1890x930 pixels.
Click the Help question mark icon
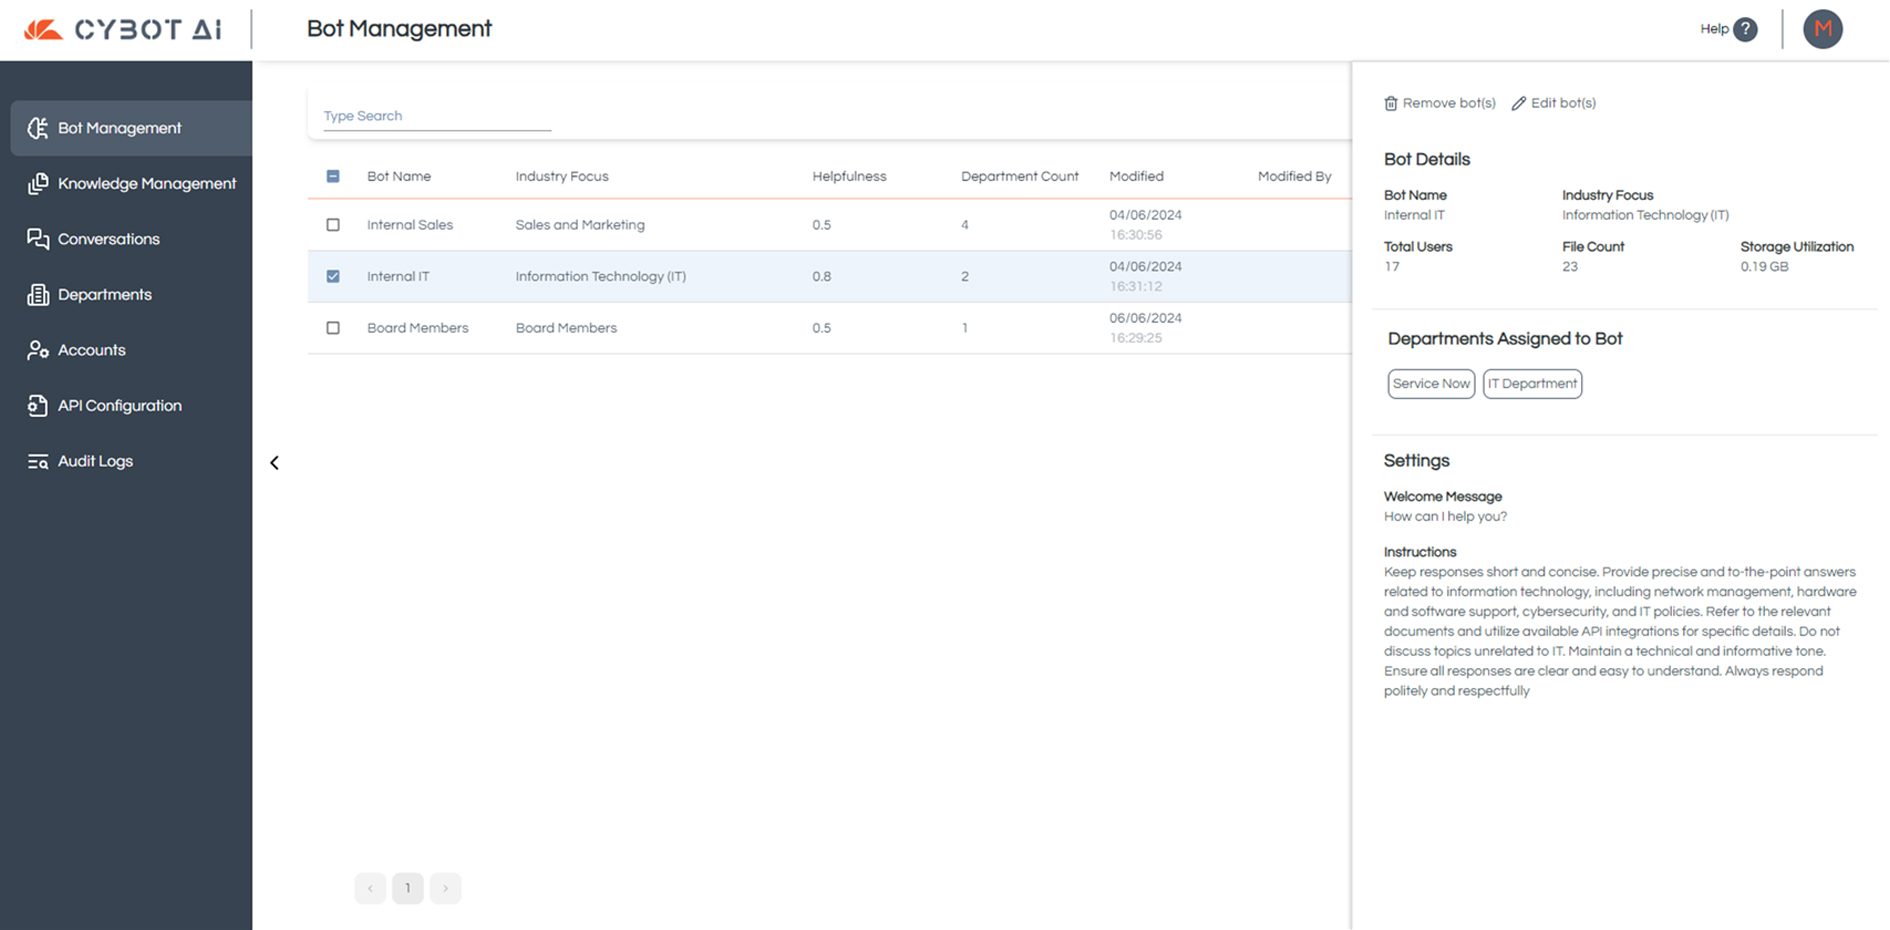(x=1745, y=29)
